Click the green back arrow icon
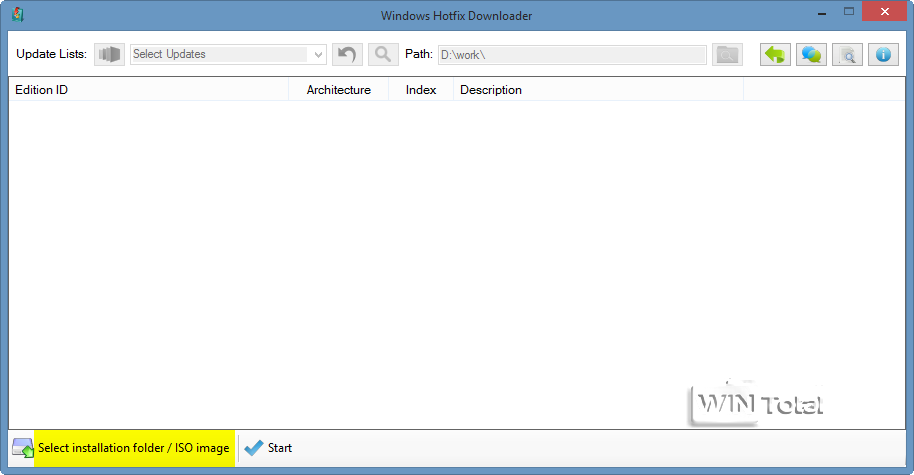 (775, 55)
